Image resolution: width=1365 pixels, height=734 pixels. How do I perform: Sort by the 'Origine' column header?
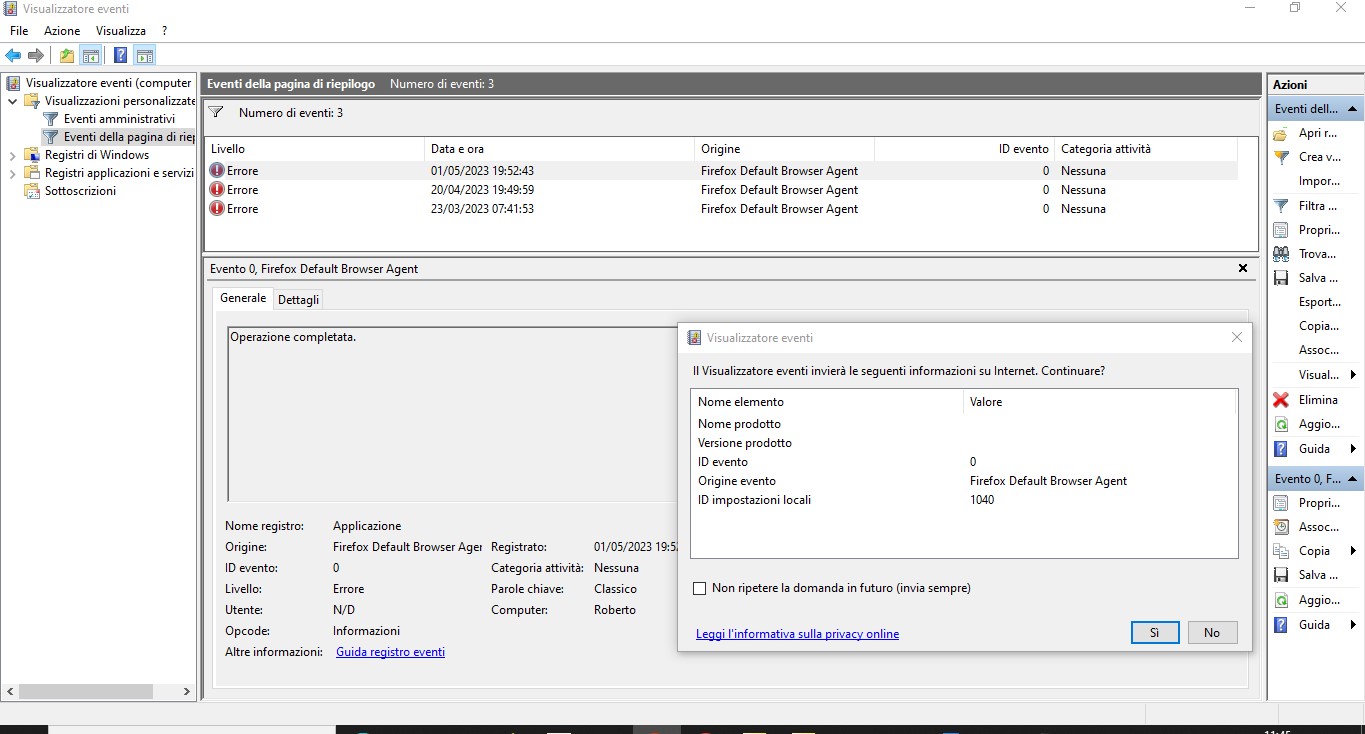(x=784, y=149)
